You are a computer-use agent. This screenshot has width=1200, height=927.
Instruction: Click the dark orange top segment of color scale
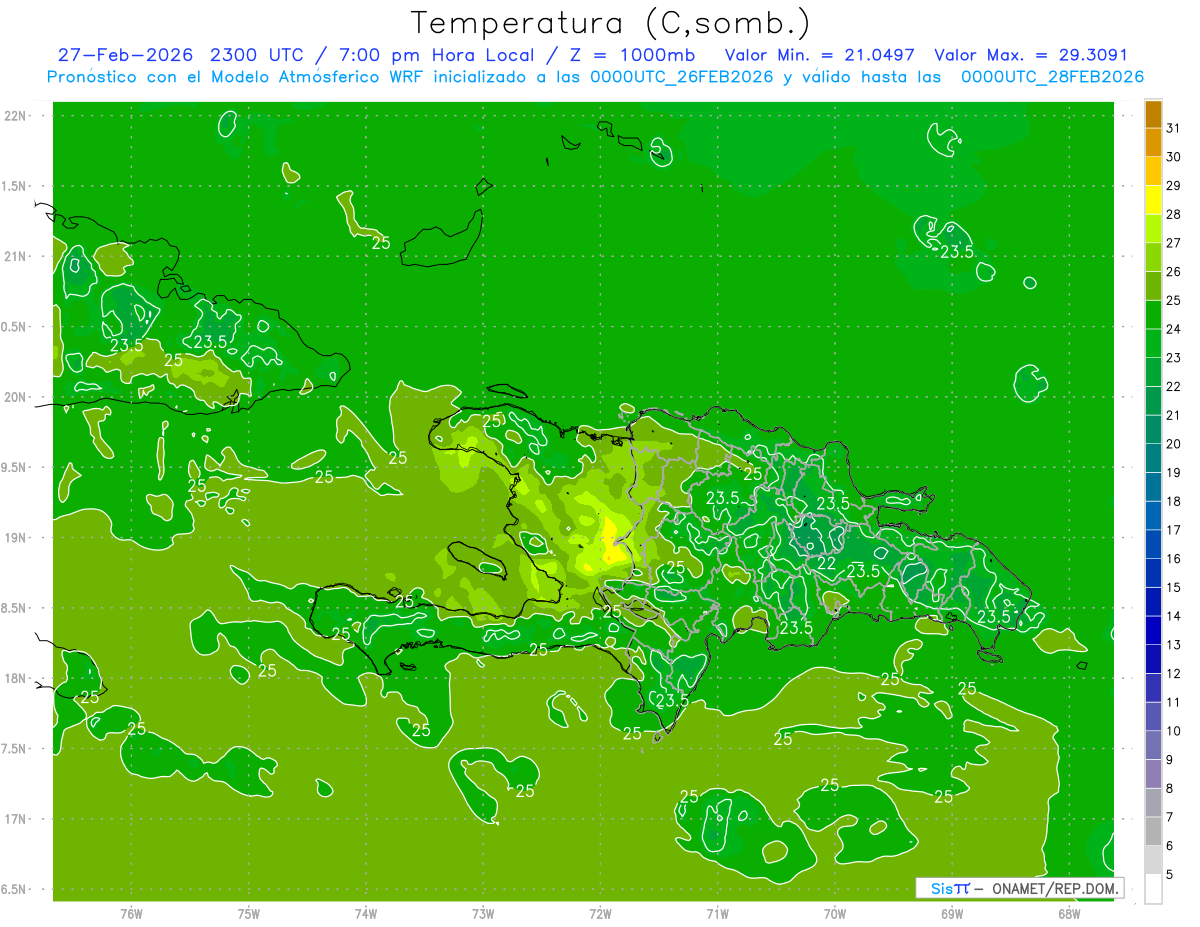coord(1153,114)
